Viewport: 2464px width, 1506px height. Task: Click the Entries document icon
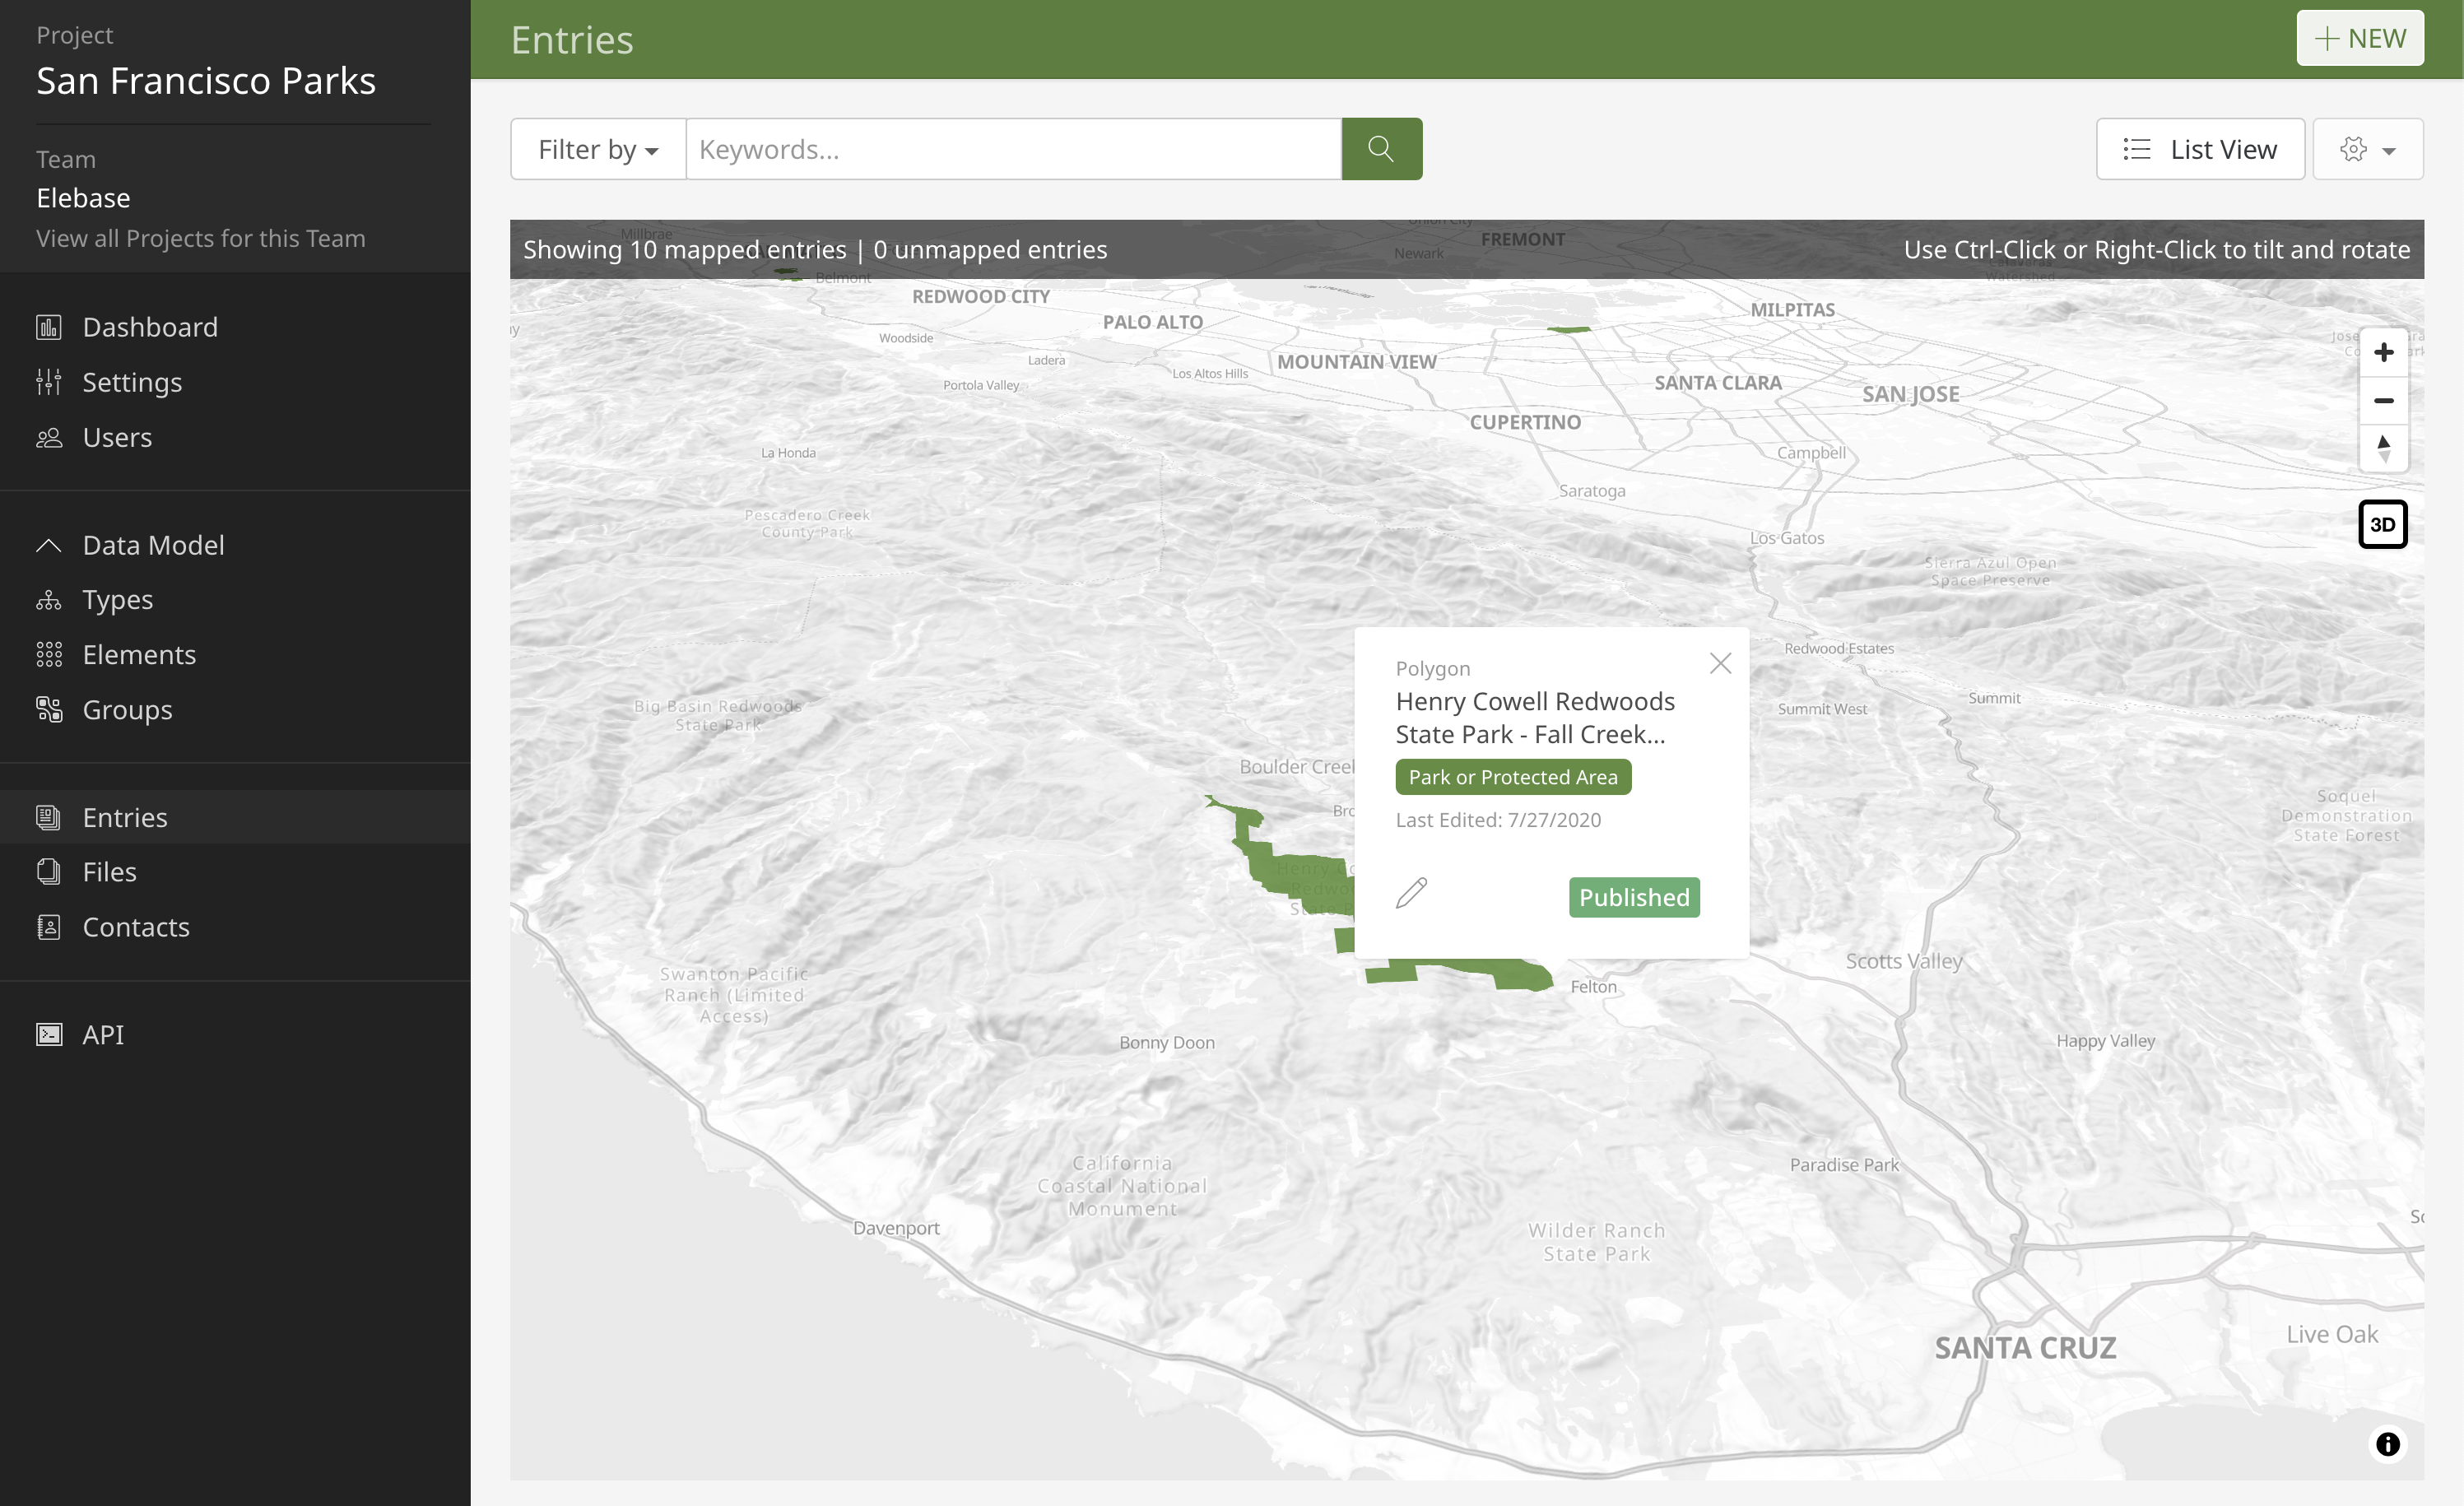click(x=49, y=817)
